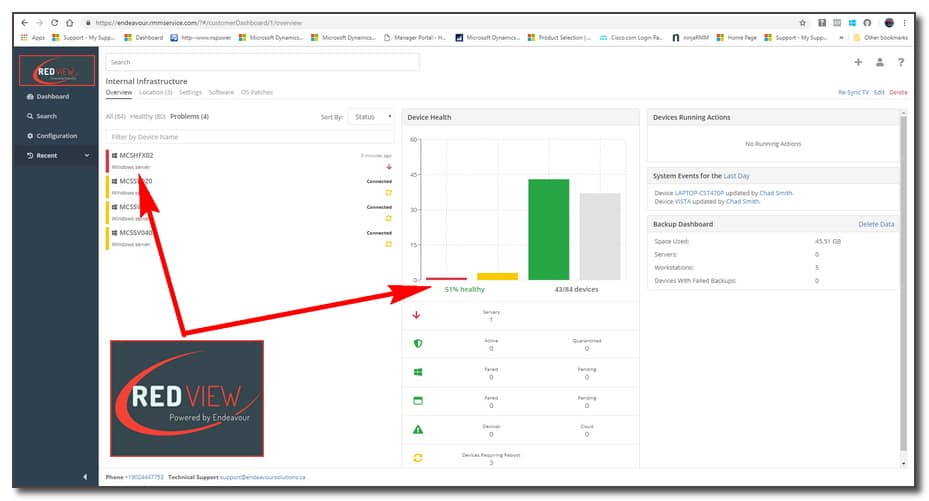Open the MCSHFX02 device entry
The image size is (929, 501).
click(x=136, y=156)
